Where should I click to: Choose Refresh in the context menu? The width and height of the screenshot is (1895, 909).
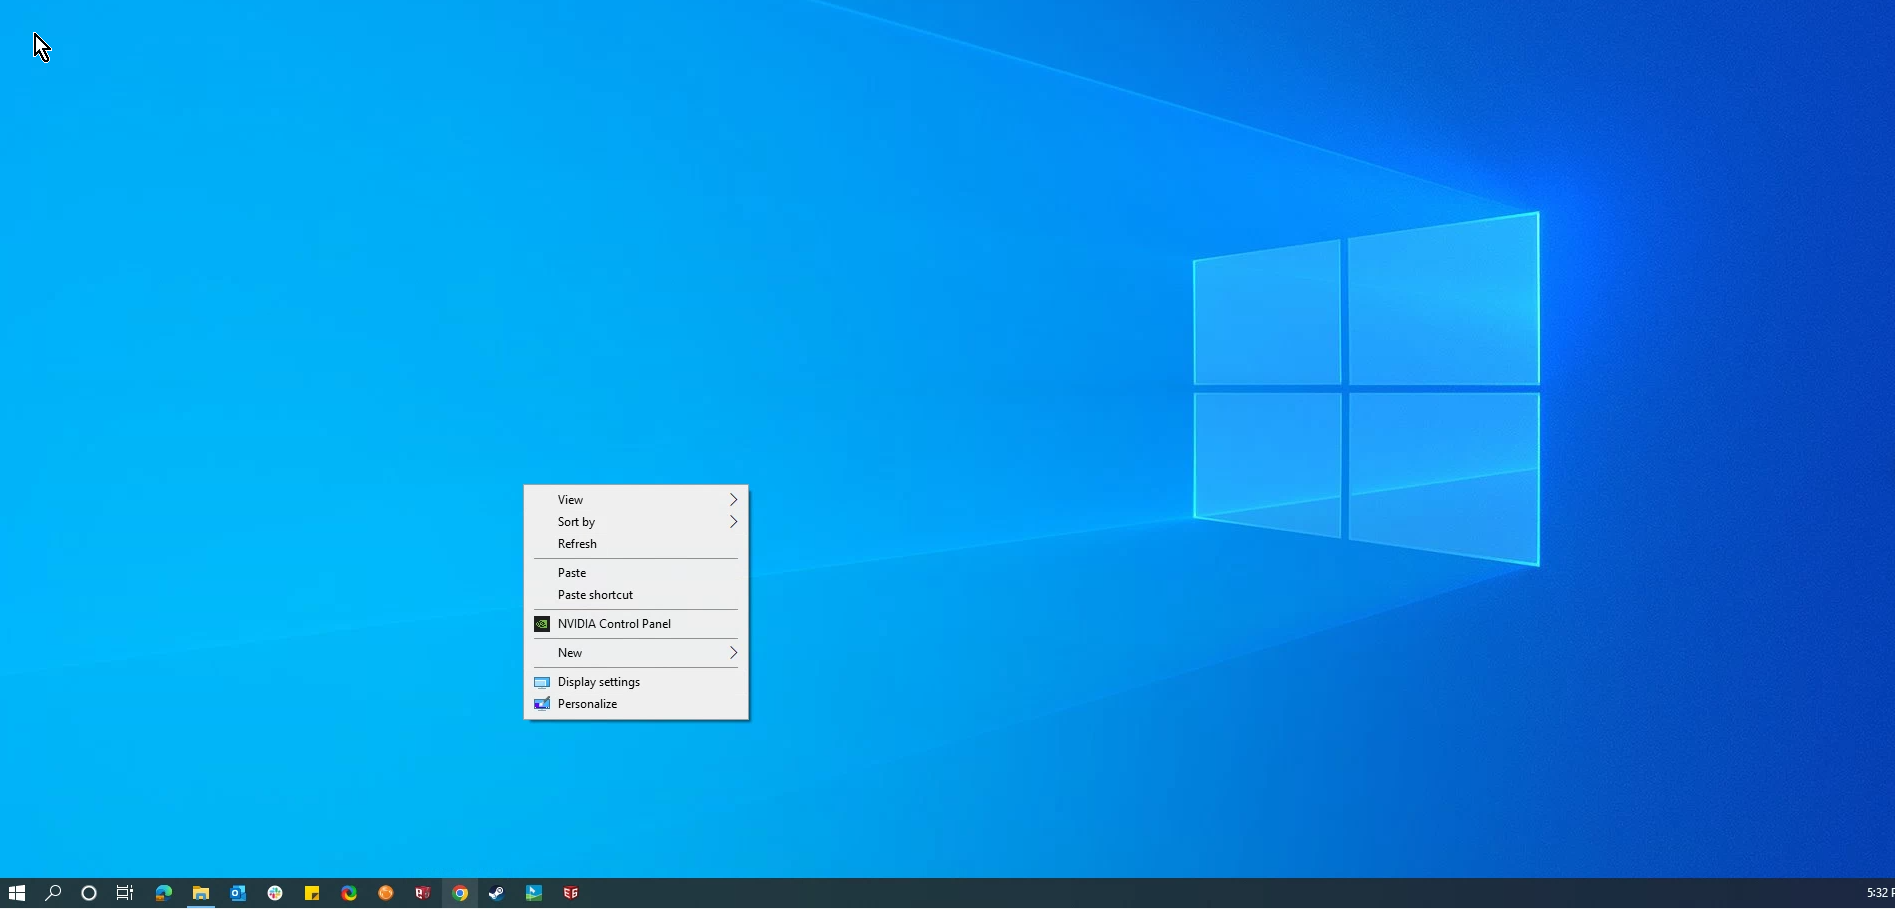pos(636,544)
